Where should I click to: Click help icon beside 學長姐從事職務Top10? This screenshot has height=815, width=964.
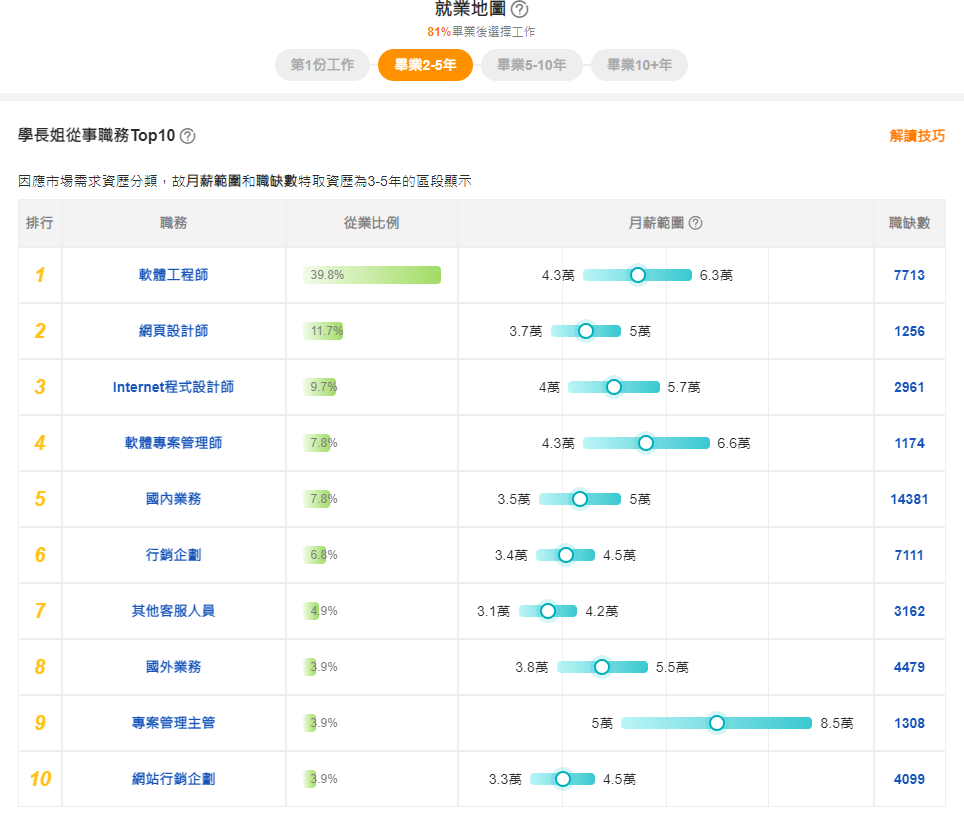tap(187, 136)
